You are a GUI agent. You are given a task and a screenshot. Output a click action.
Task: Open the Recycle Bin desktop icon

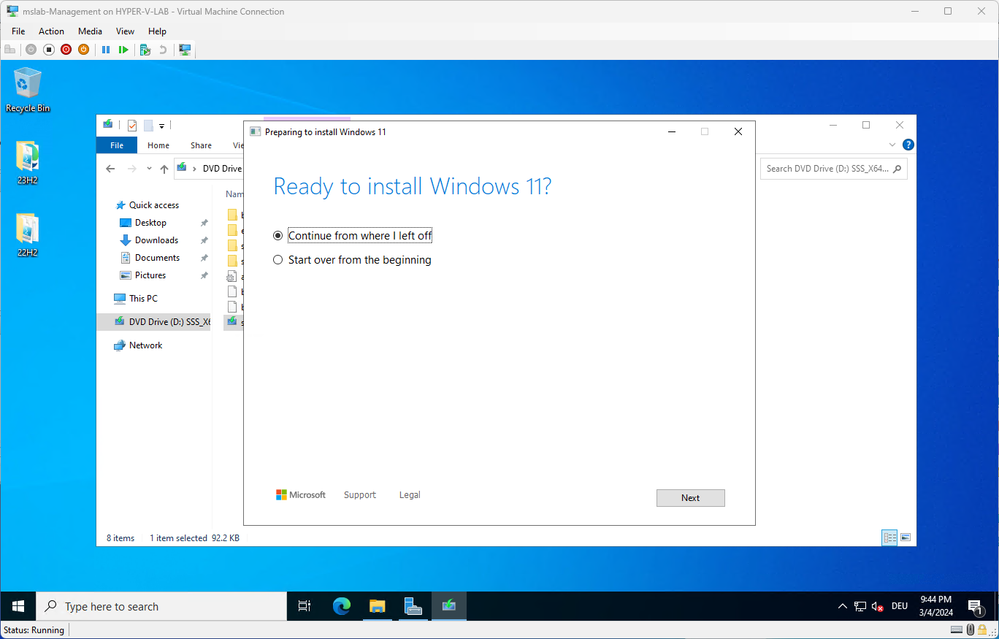pos(27,90)
